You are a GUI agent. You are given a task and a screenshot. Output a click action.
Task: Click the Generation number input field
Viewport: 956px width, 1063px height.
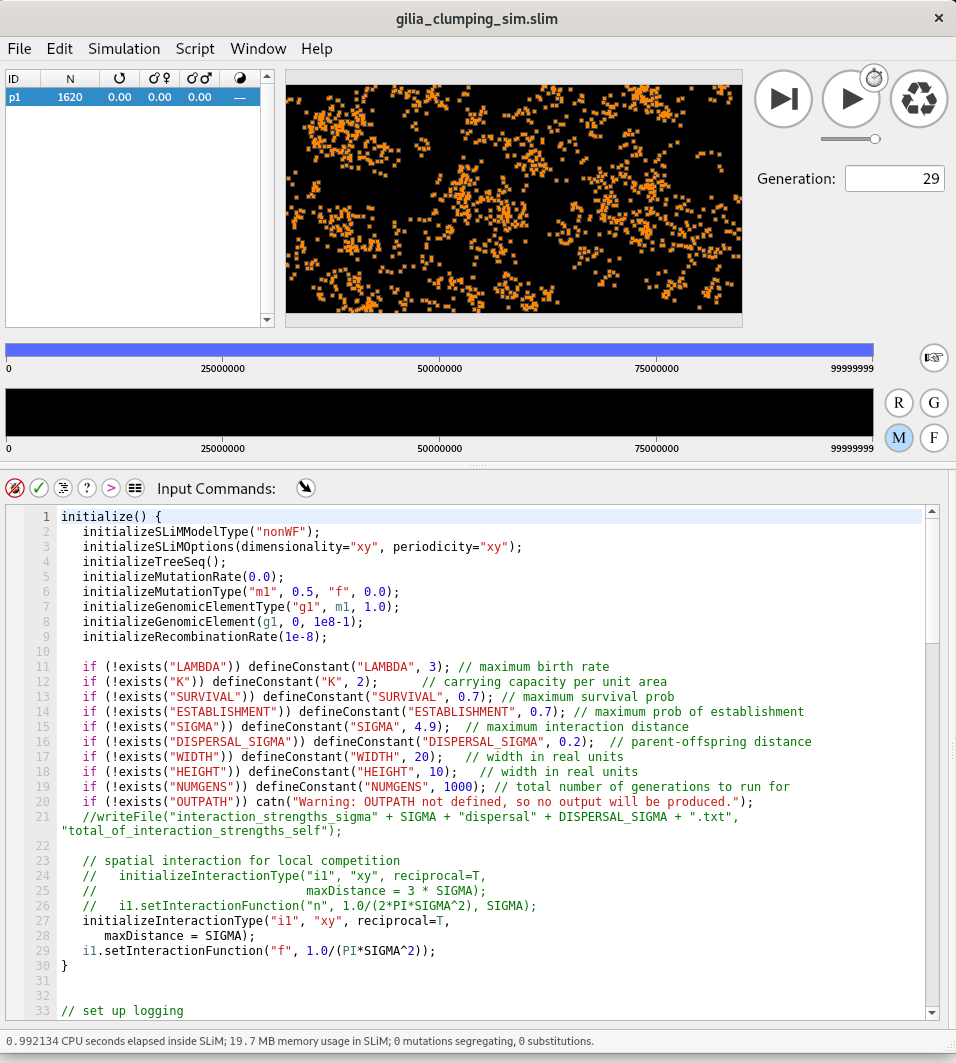pos(895,178)
